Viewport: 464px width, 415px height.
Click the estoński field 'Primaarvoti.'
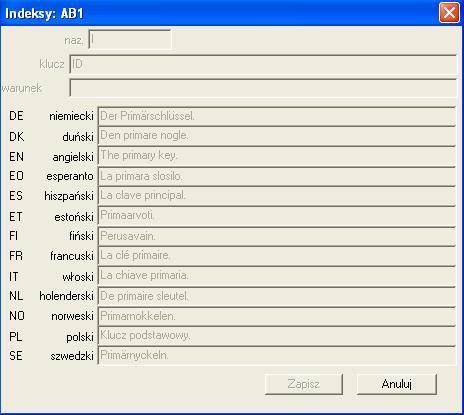pos(277,216)
